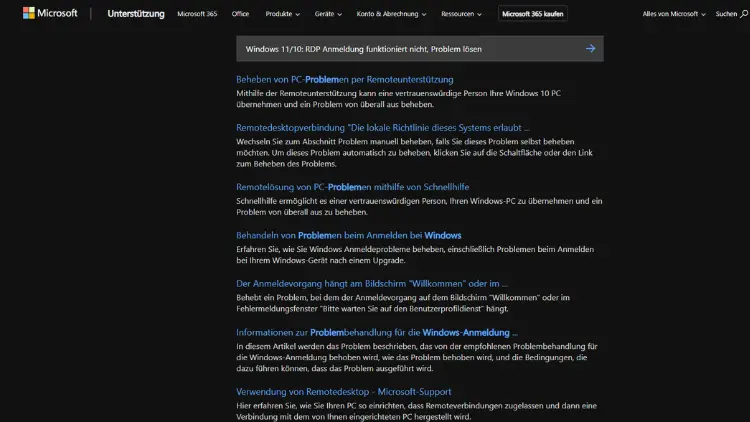Click the description starting 'Mithilfe der Remoteunterstützung kann'
The height and width of the screenshot is (422, 750).
point(398,99)
